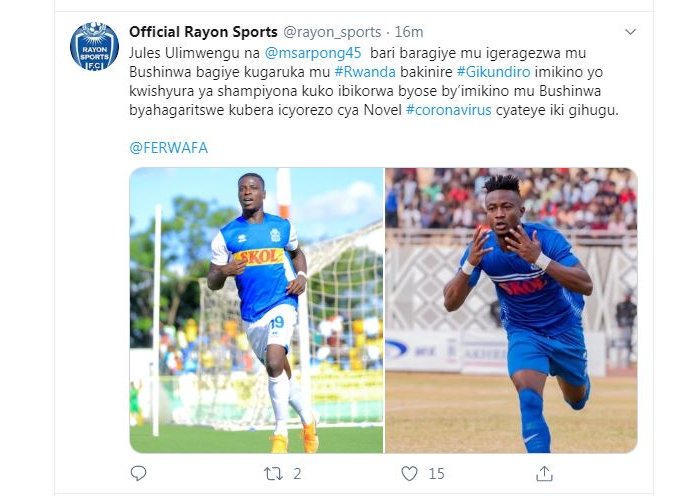Open the #Gikundiro hashtag

493,72
